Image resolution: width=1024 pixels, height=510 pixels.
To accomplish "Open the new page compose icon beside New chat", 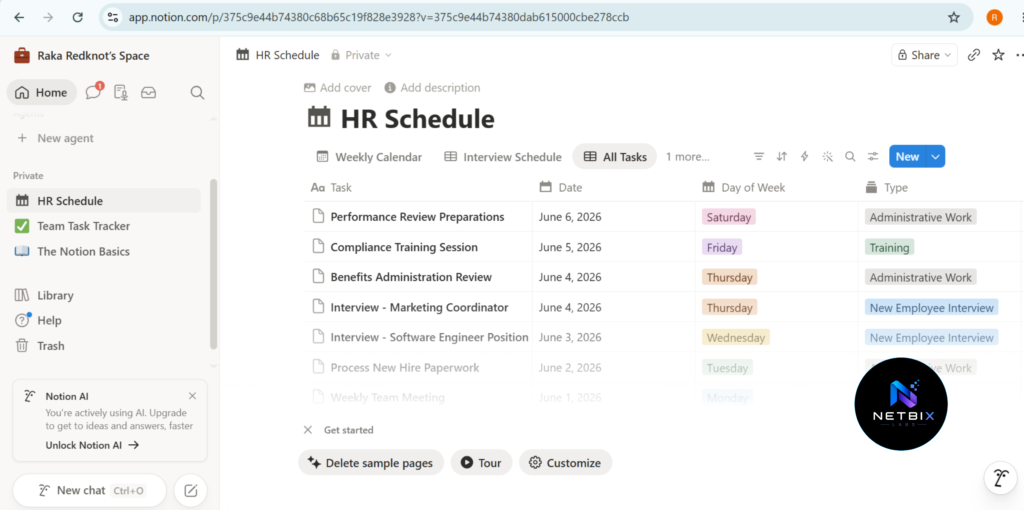I will pos(191,490).
